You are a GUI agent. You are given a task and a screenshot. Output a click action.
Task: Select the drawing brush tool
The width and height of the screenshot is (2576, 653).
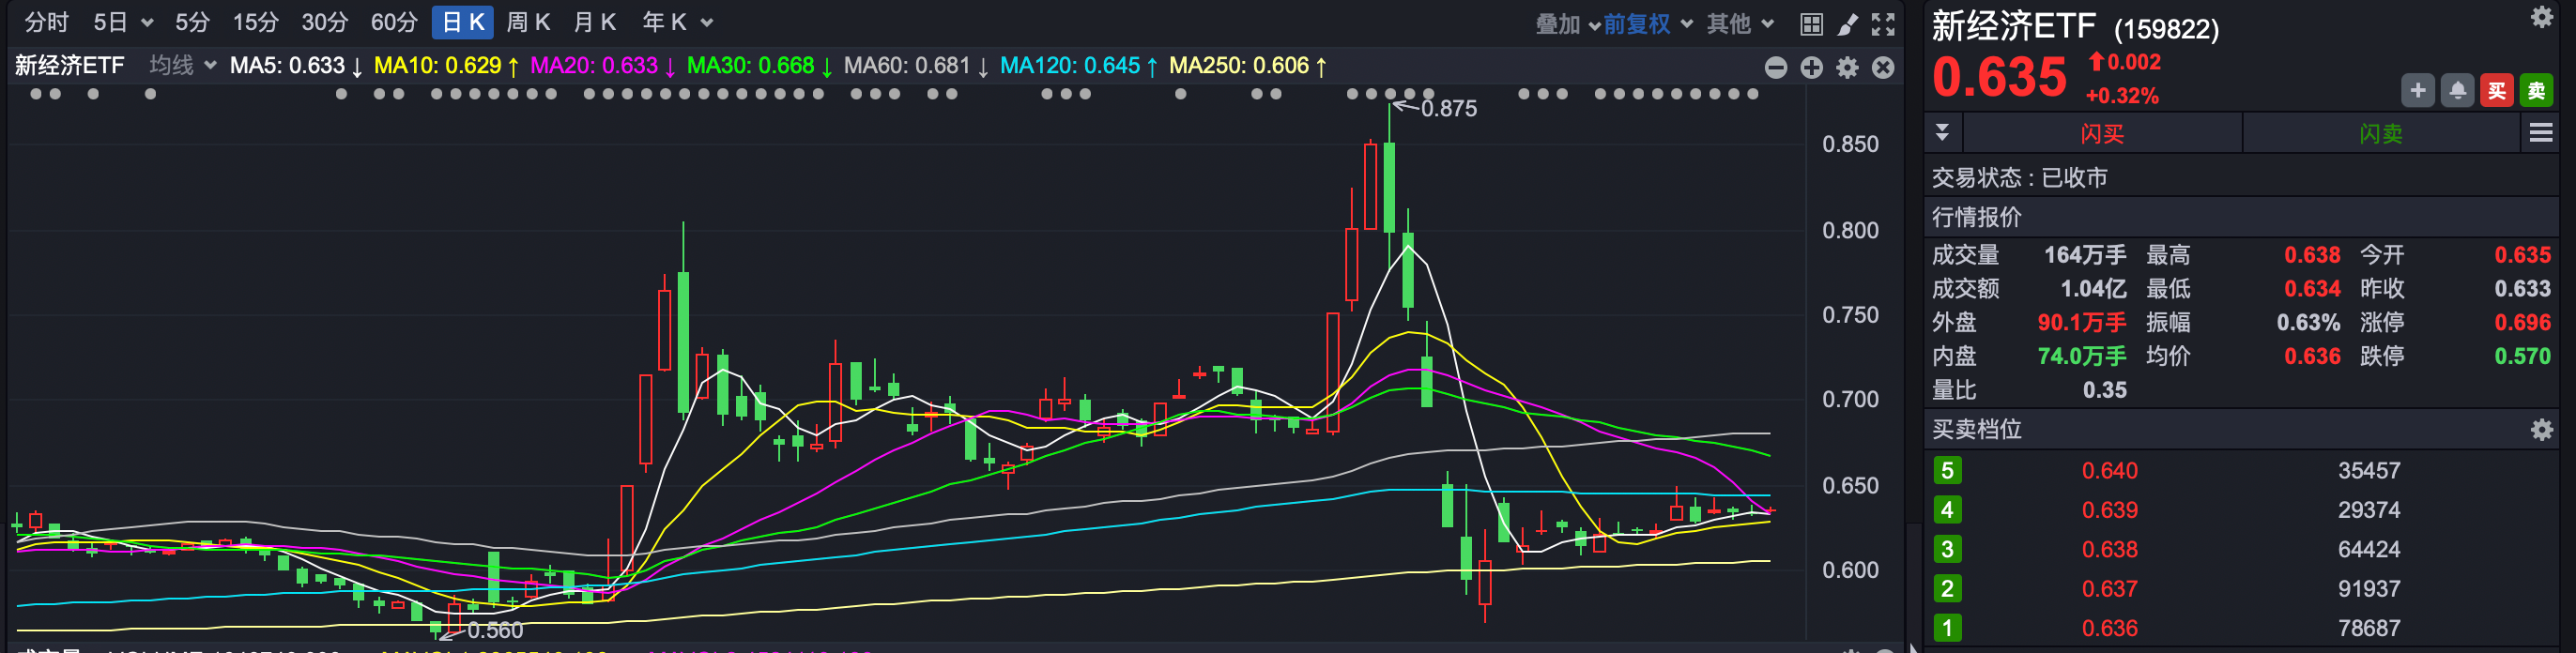click(x=1847, y=24)
